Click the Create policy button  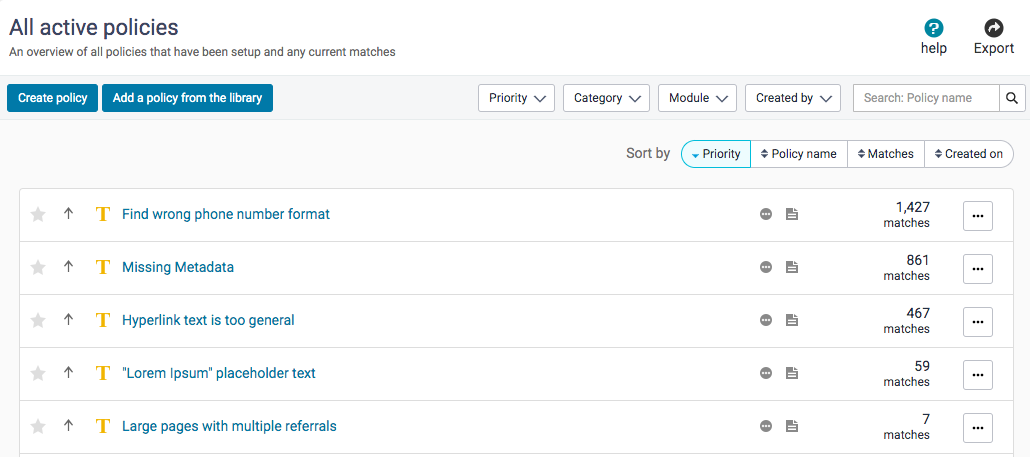click(x=52, y=98)
